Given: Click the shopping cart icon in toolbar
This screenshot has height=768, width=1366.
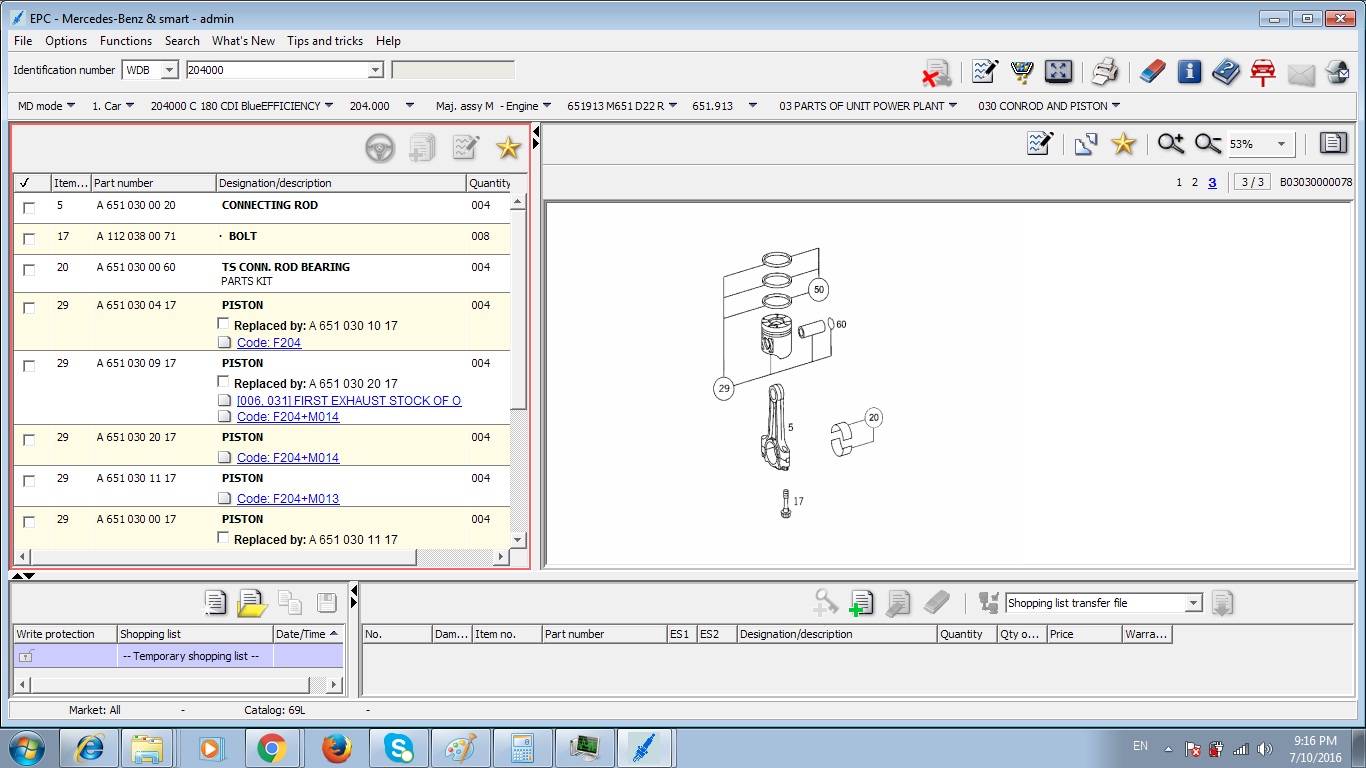Looking at the screenshot, I should pyautogui.click(x=1022, y=71).
